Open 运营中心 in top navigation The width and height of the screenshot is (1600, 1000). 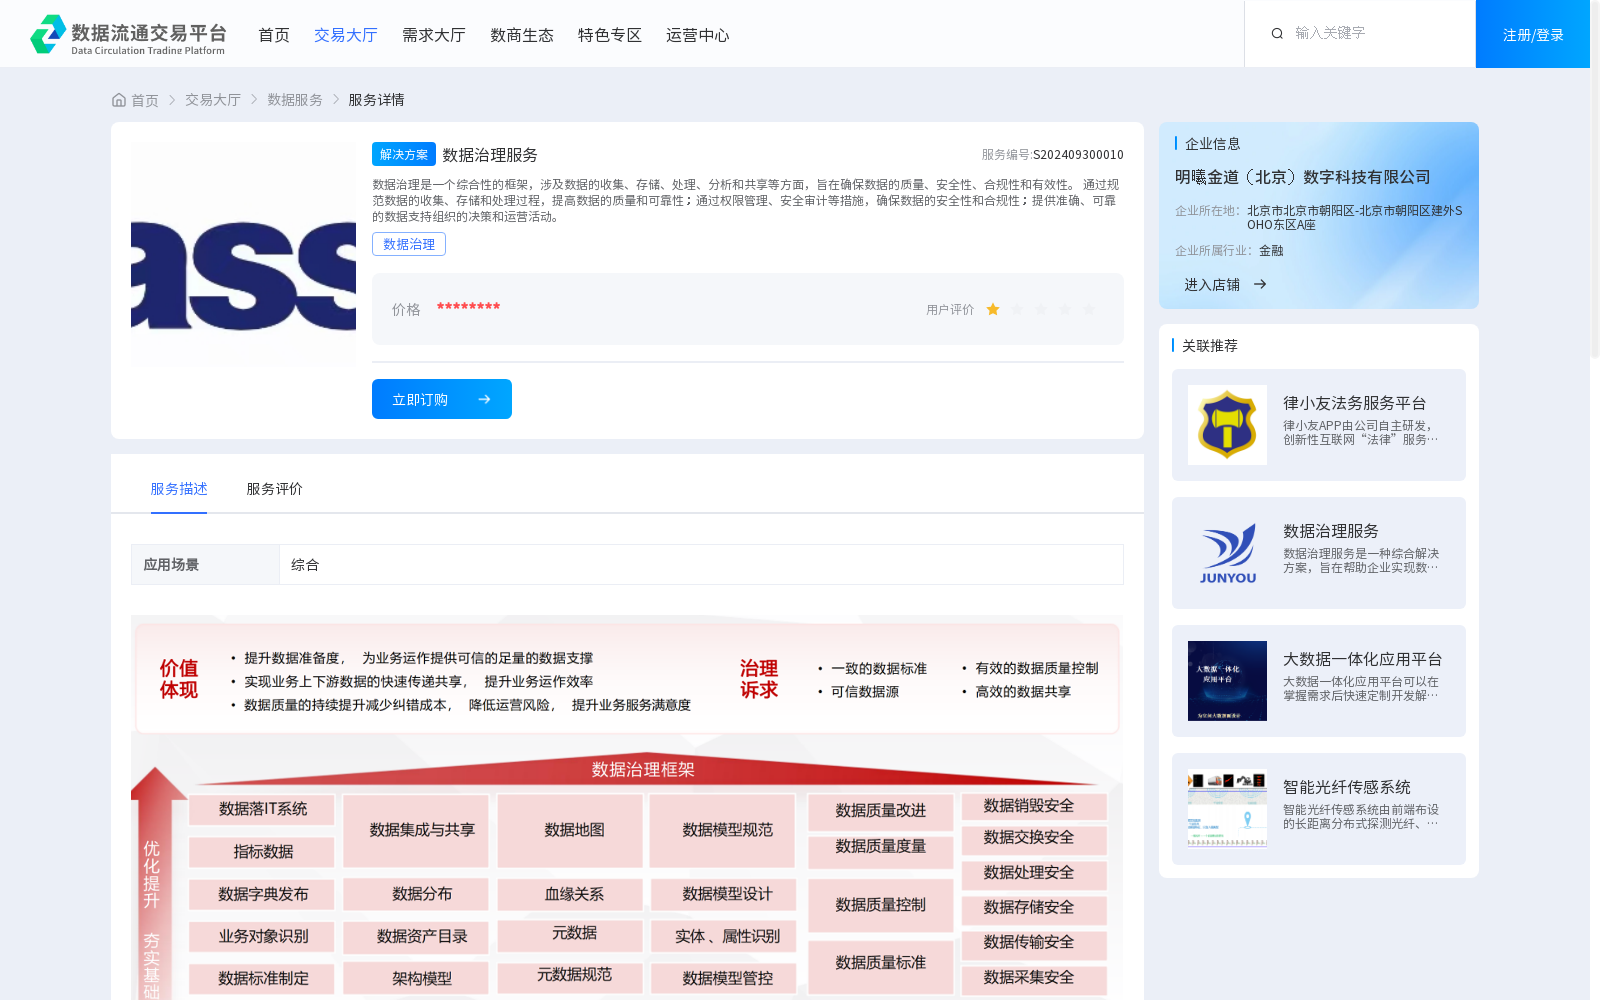[x=698, y=35]
